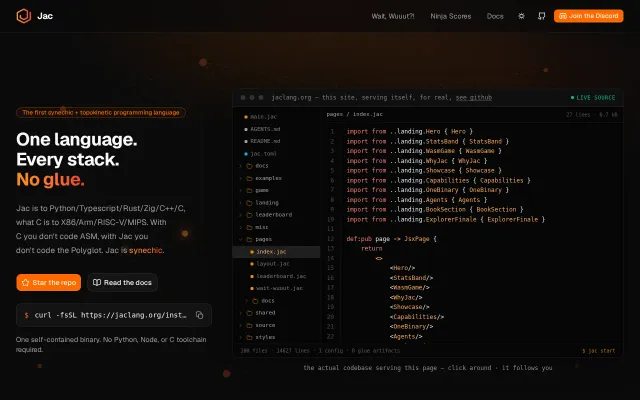Click the Star the repo button
640x400 pixels.
49,282
